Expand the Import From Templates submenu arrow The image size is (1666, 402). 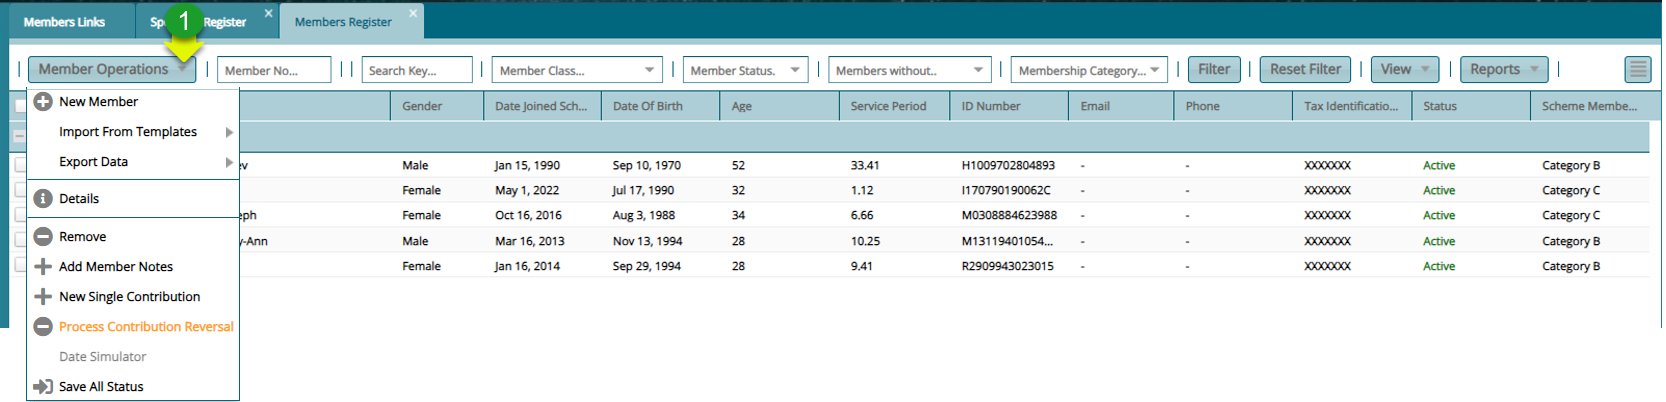(x=229, y=132)
